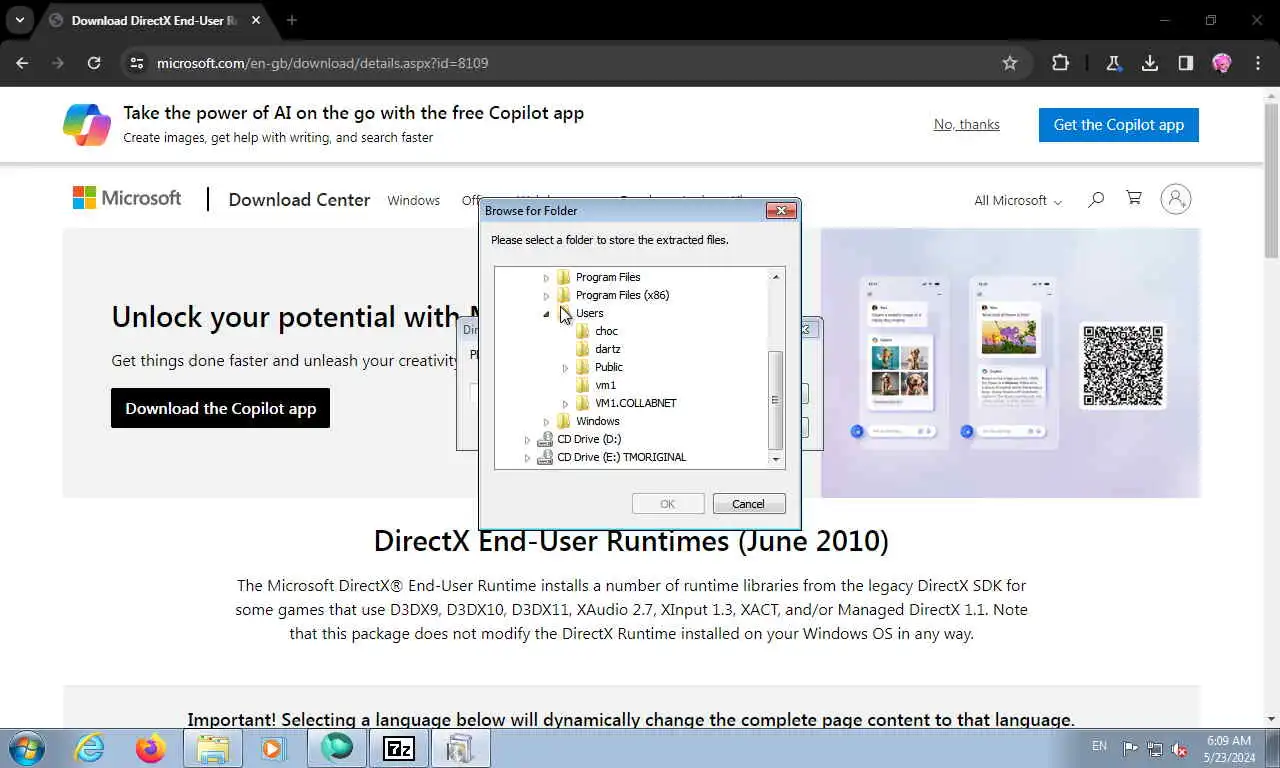This screenshot has width=1280, height=768.
Task: Select the choc user folder
Action: click(x=606, y=331)
